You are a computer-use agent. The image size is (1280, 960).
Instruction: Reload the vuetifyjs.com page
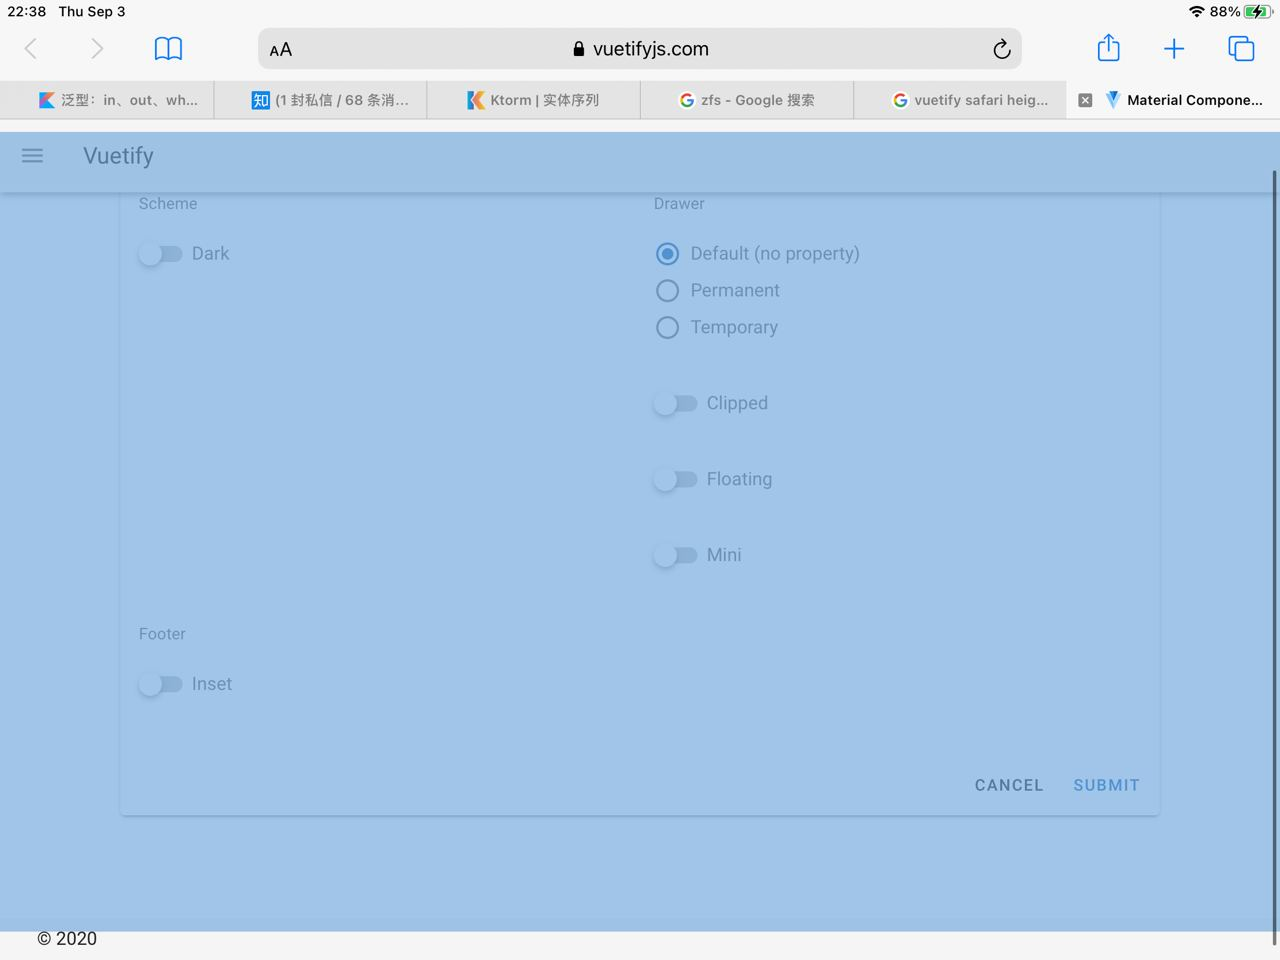[1001, 48]
